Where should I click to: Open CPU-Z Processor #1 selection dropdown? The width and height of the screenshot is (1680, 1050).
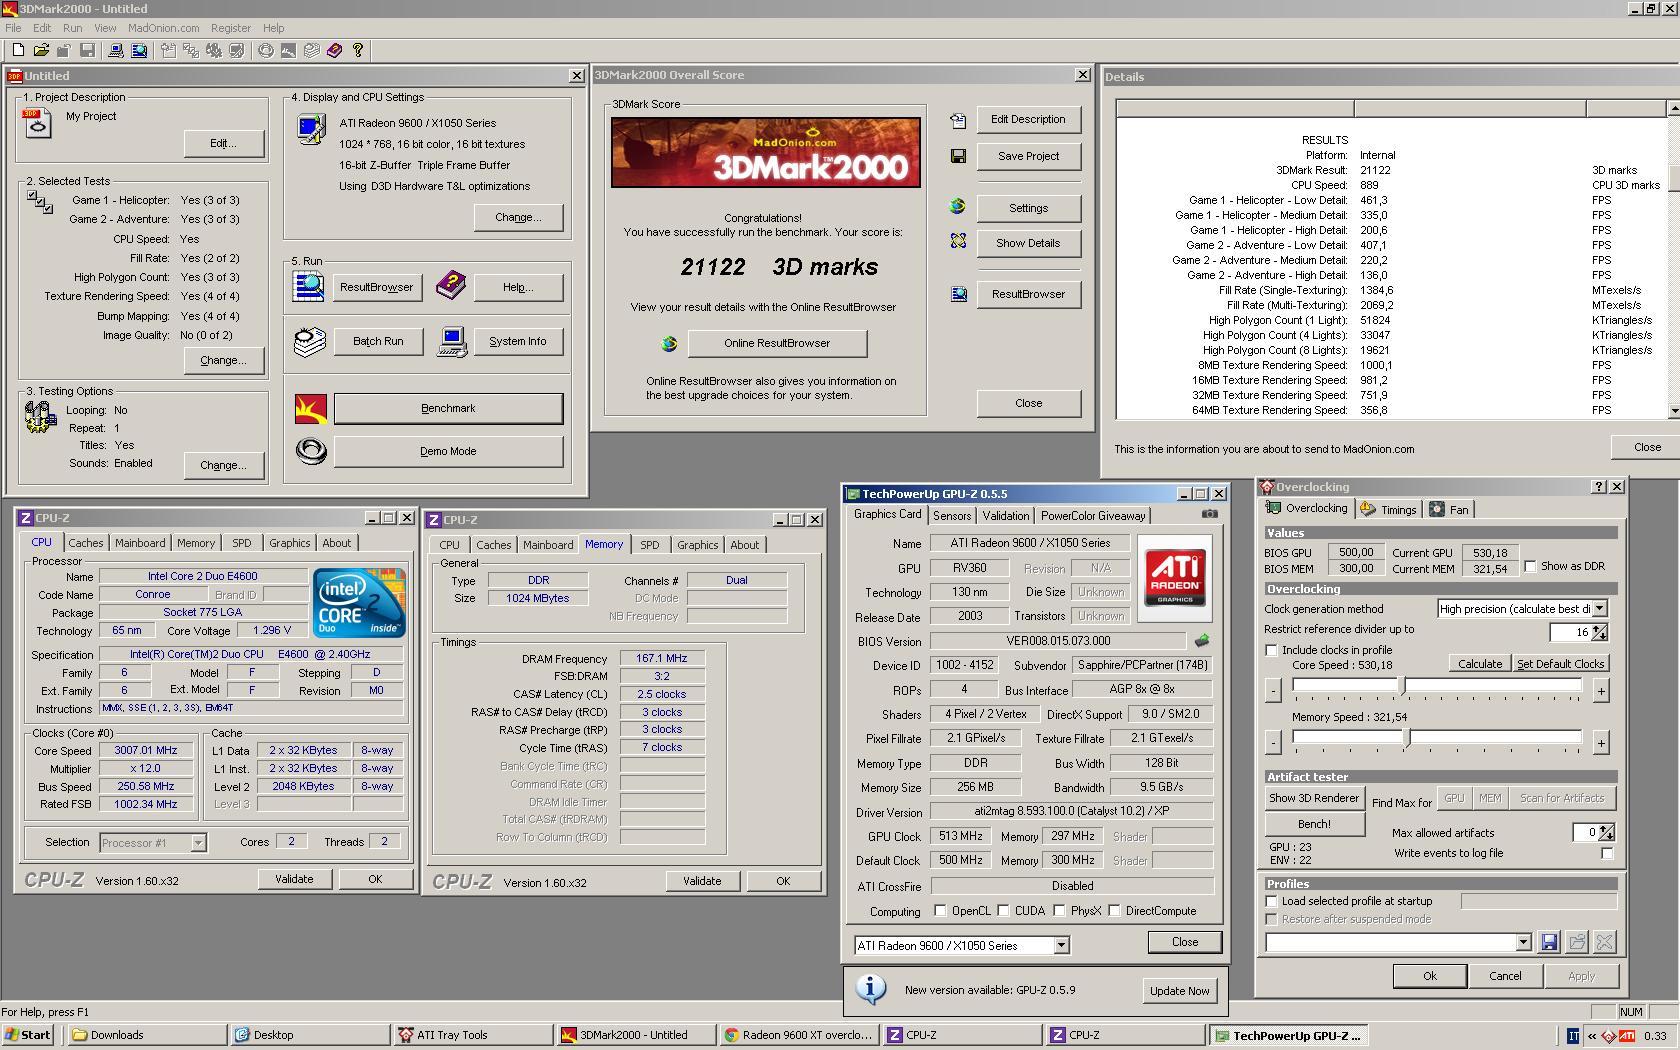pos(198,843)
